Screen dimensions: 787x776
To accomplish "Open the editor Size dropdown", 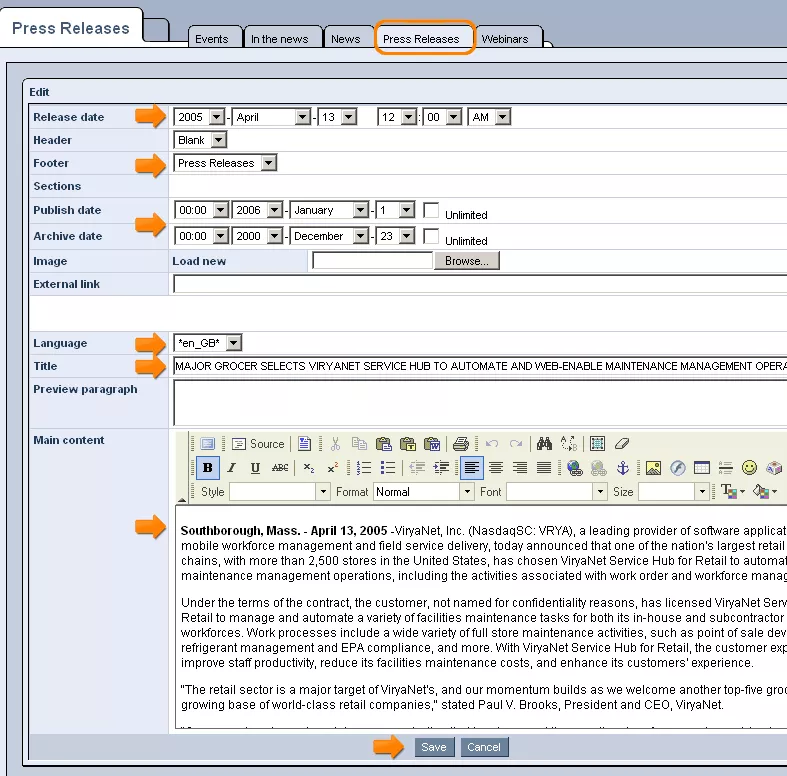I will click(674, 492).
